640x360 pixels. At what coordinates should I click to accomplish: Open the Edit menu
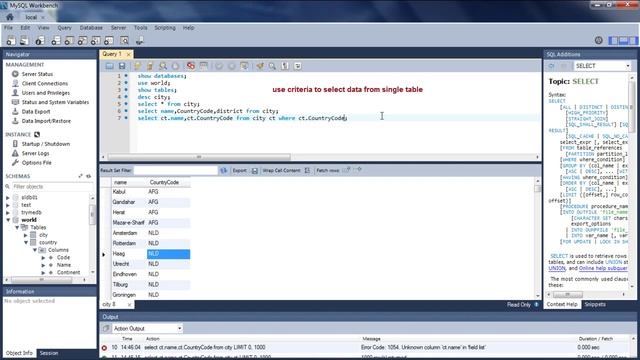point(25,28)
